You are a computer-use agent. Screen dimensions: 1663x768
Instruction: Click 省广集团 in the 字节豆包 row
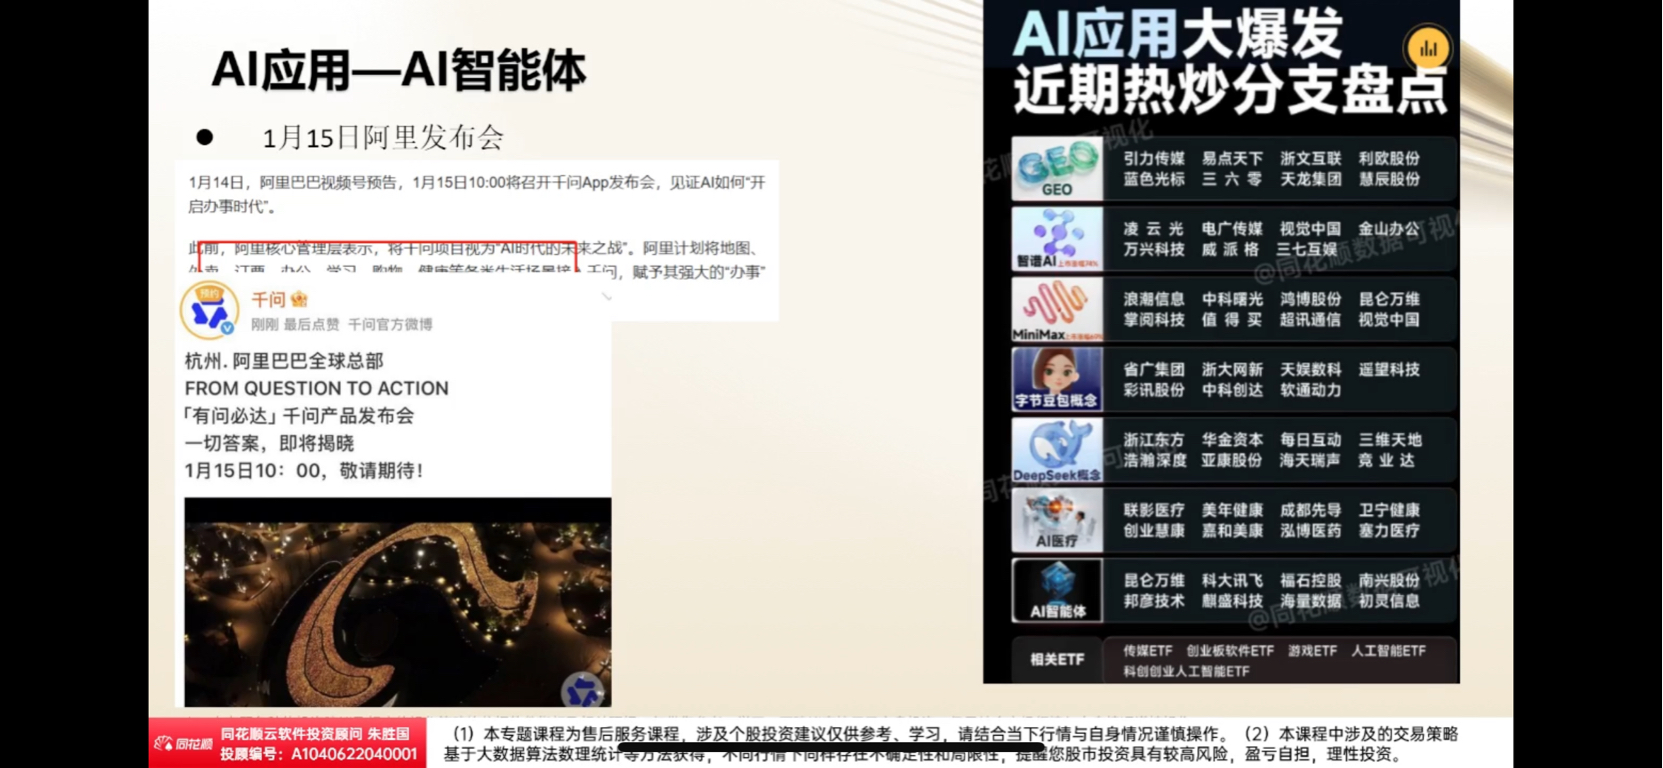pos(1154,370)
